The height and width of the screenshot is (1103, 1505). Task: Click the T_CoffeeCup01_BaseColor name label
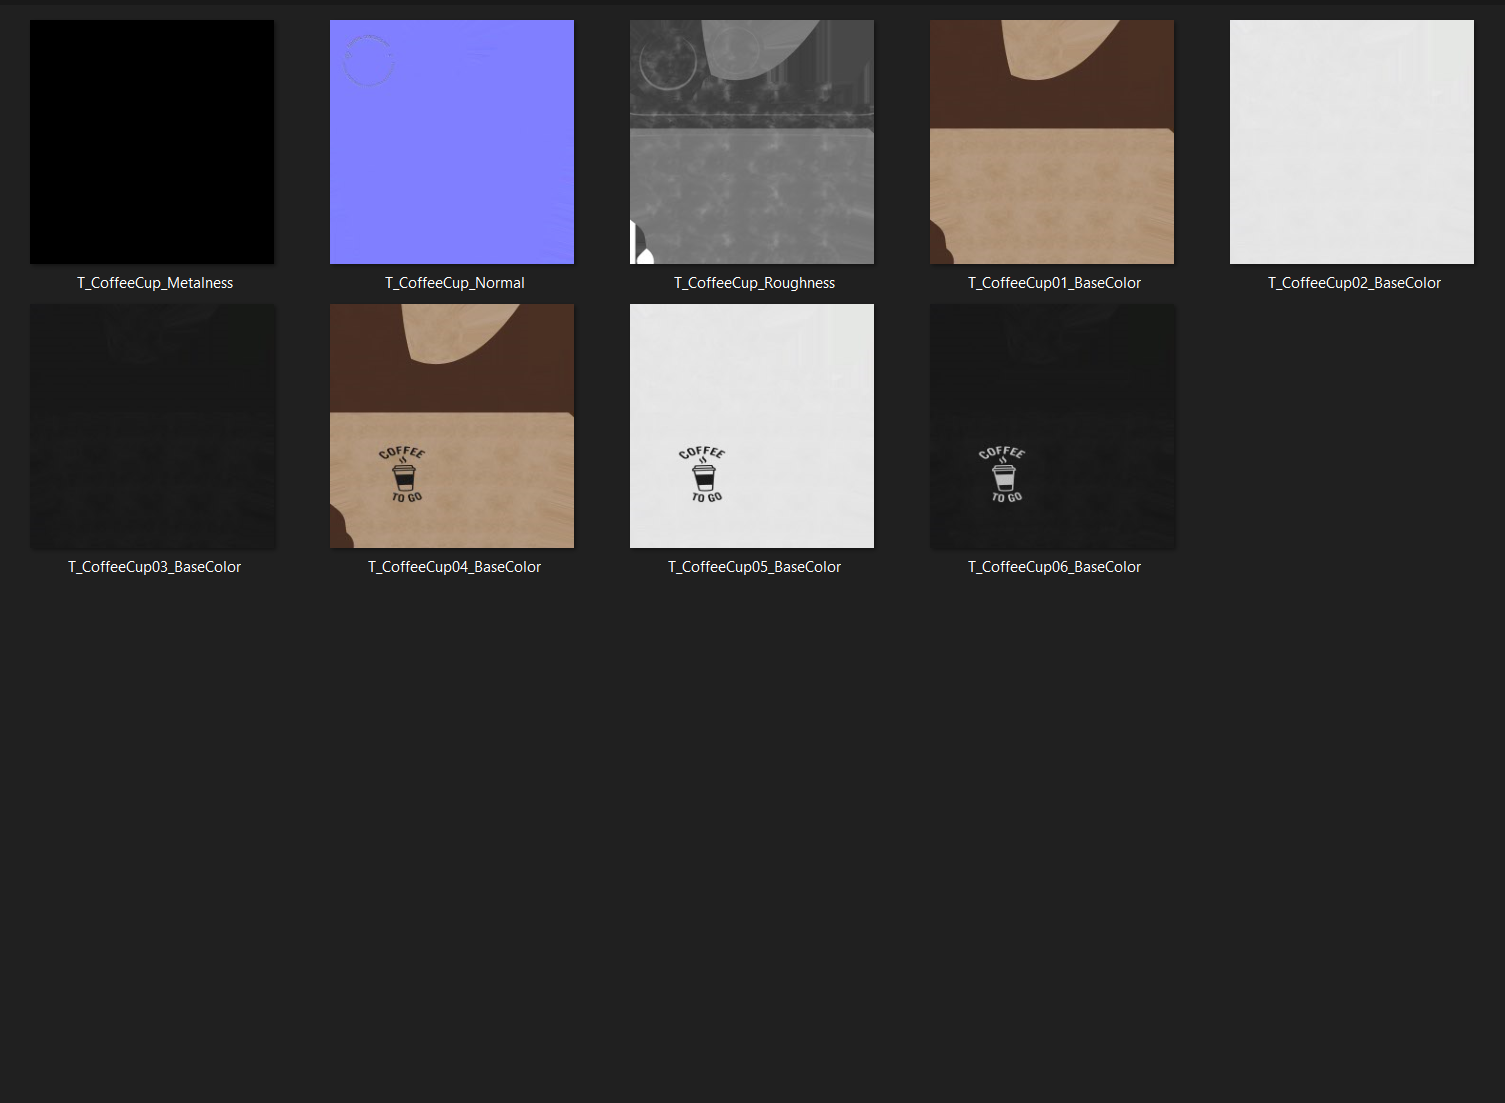pyautogui.click(x=1055, y=283)
